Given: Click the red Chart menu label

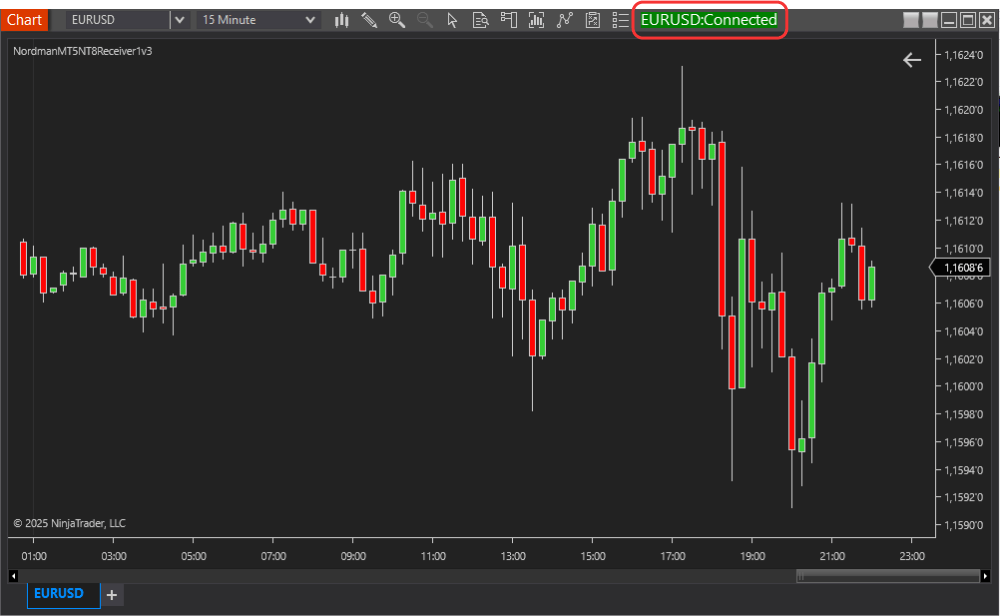Looking at the screenshot, I should (x=24, y=19).
